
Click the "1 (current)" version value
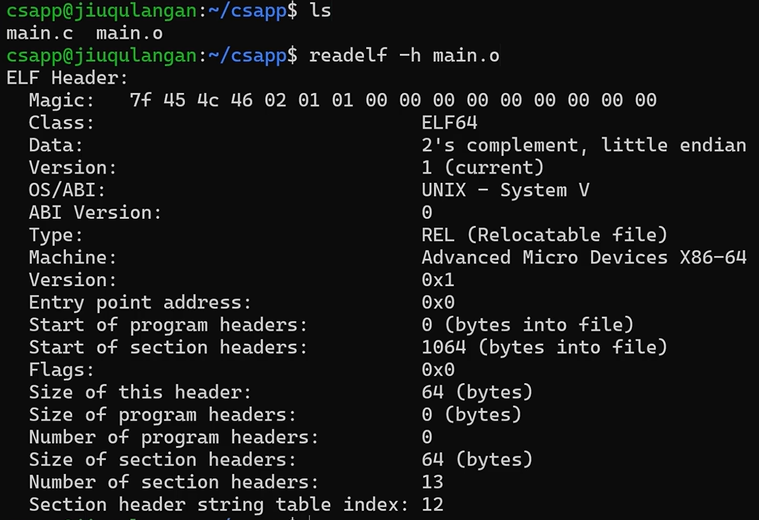click(483, 168)
